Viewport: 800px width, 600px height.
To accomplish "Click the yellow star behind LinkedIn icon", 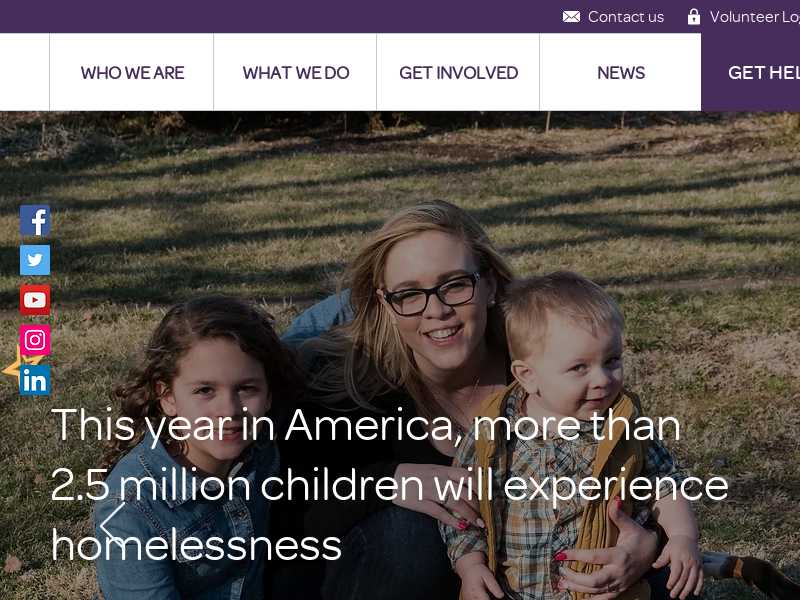I will (11, 365).
